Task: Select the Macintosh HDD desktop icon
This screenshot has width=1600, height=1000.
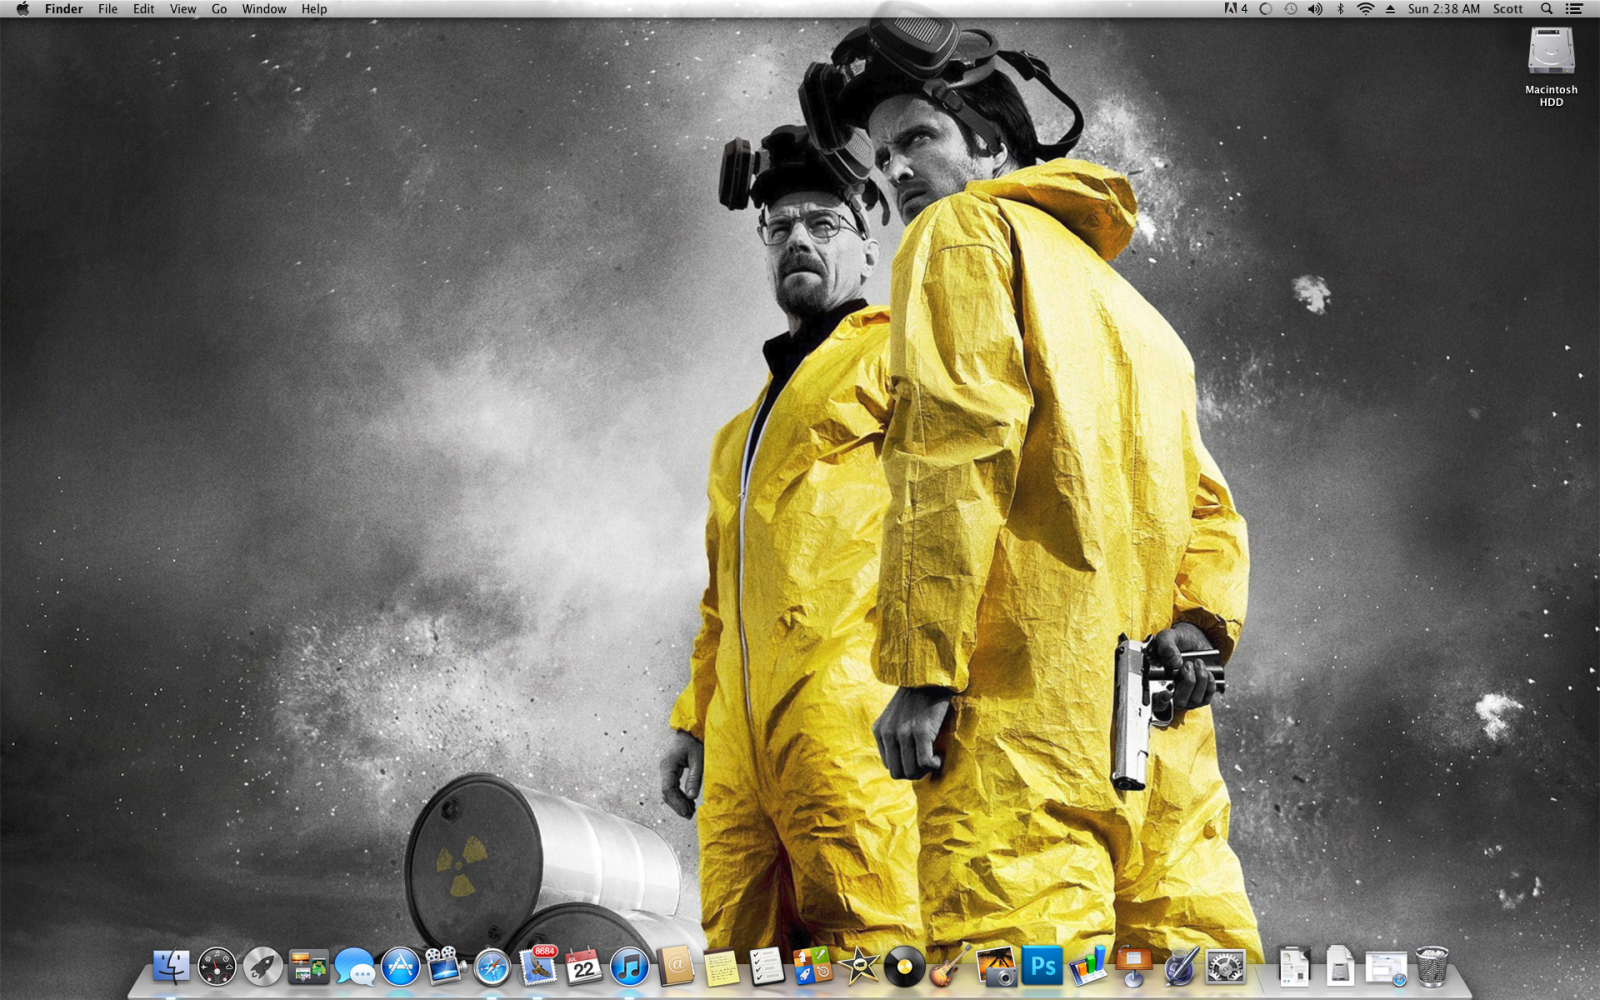Action: point(1551,66)
